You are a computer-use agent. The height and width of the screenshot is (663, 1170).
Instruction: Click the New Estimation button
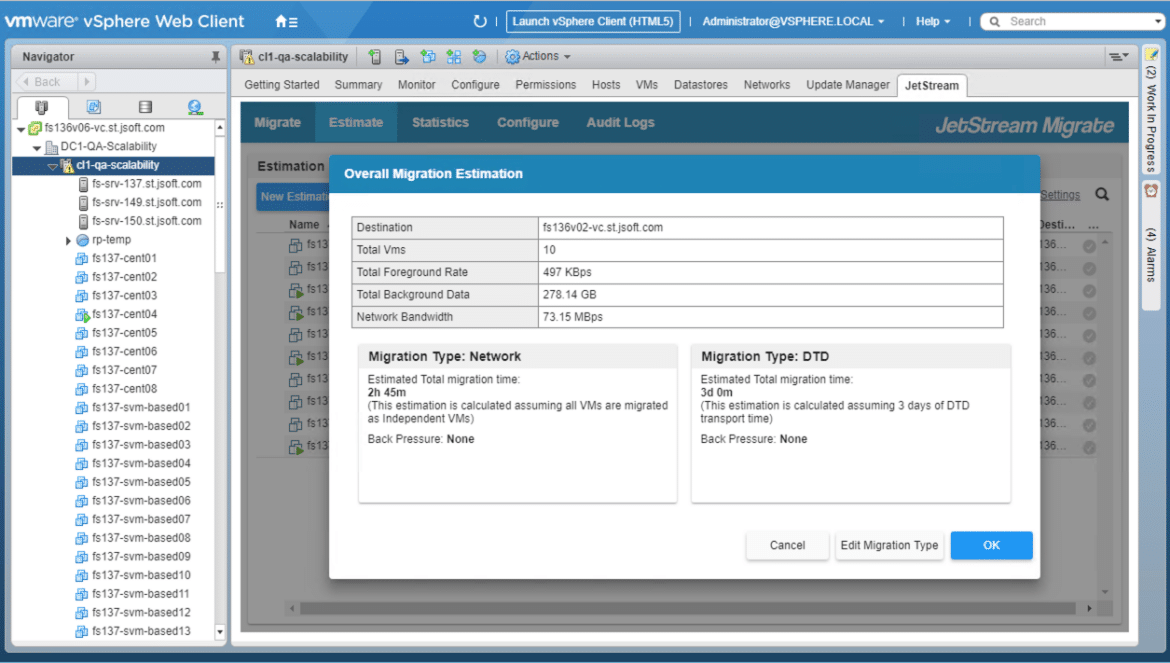click(x=294, y=197)
